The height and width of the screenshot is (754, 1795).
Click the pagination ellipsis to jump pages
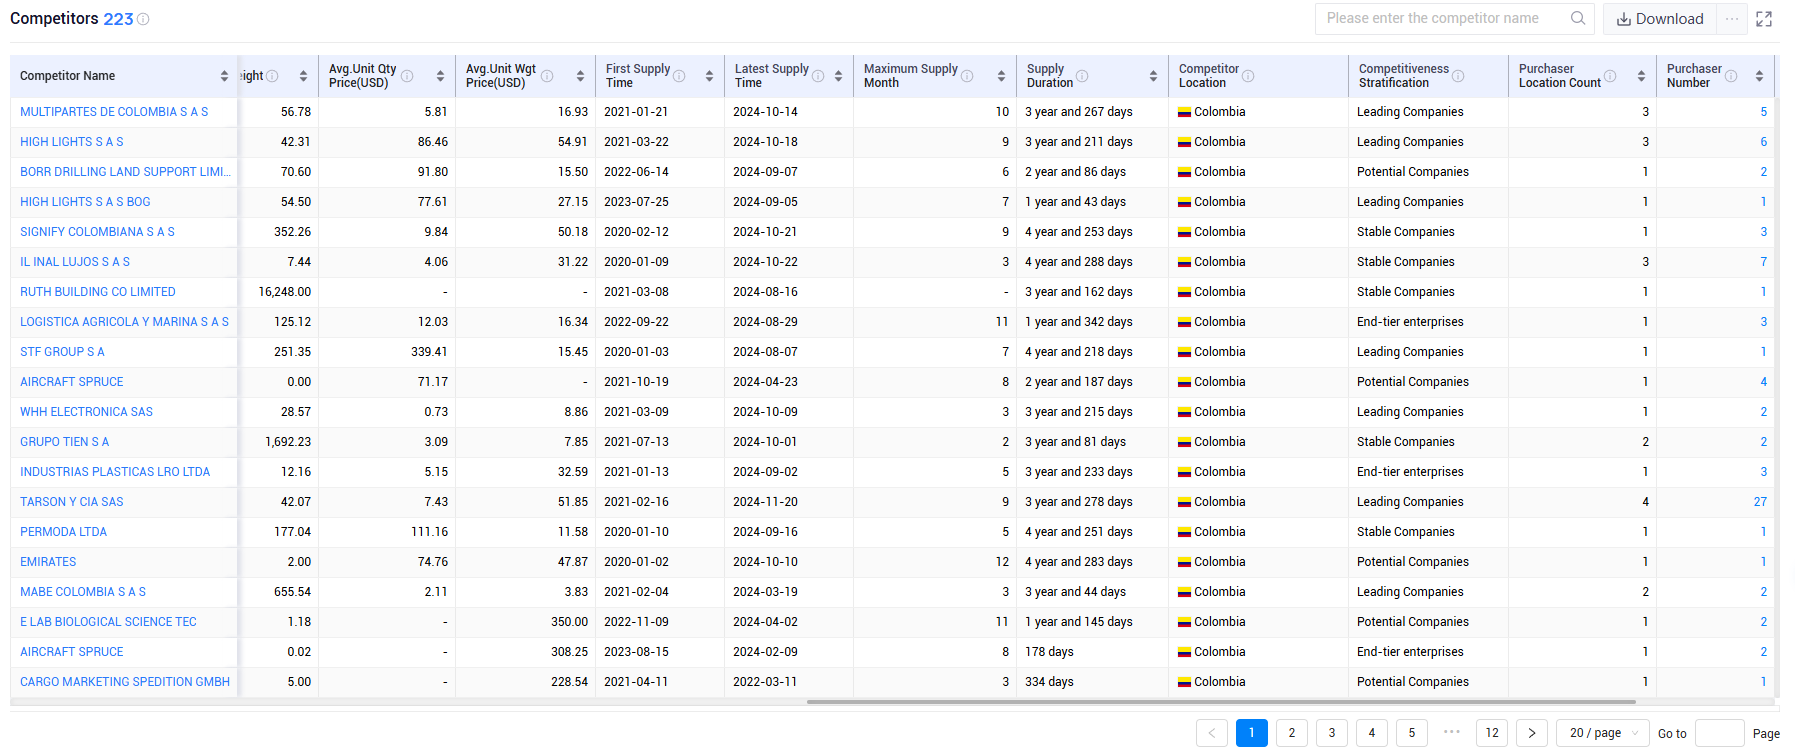[1452, 731]
